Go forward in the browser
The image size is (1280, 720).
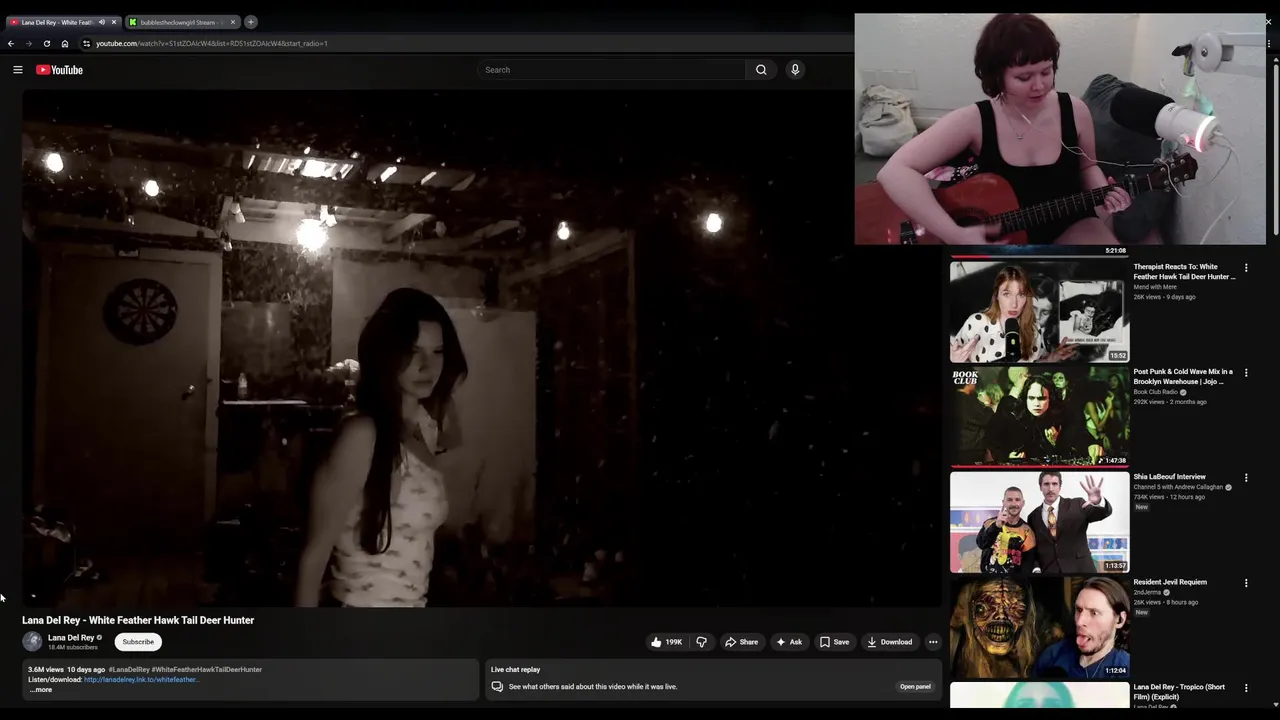click(x=29, y=43)
